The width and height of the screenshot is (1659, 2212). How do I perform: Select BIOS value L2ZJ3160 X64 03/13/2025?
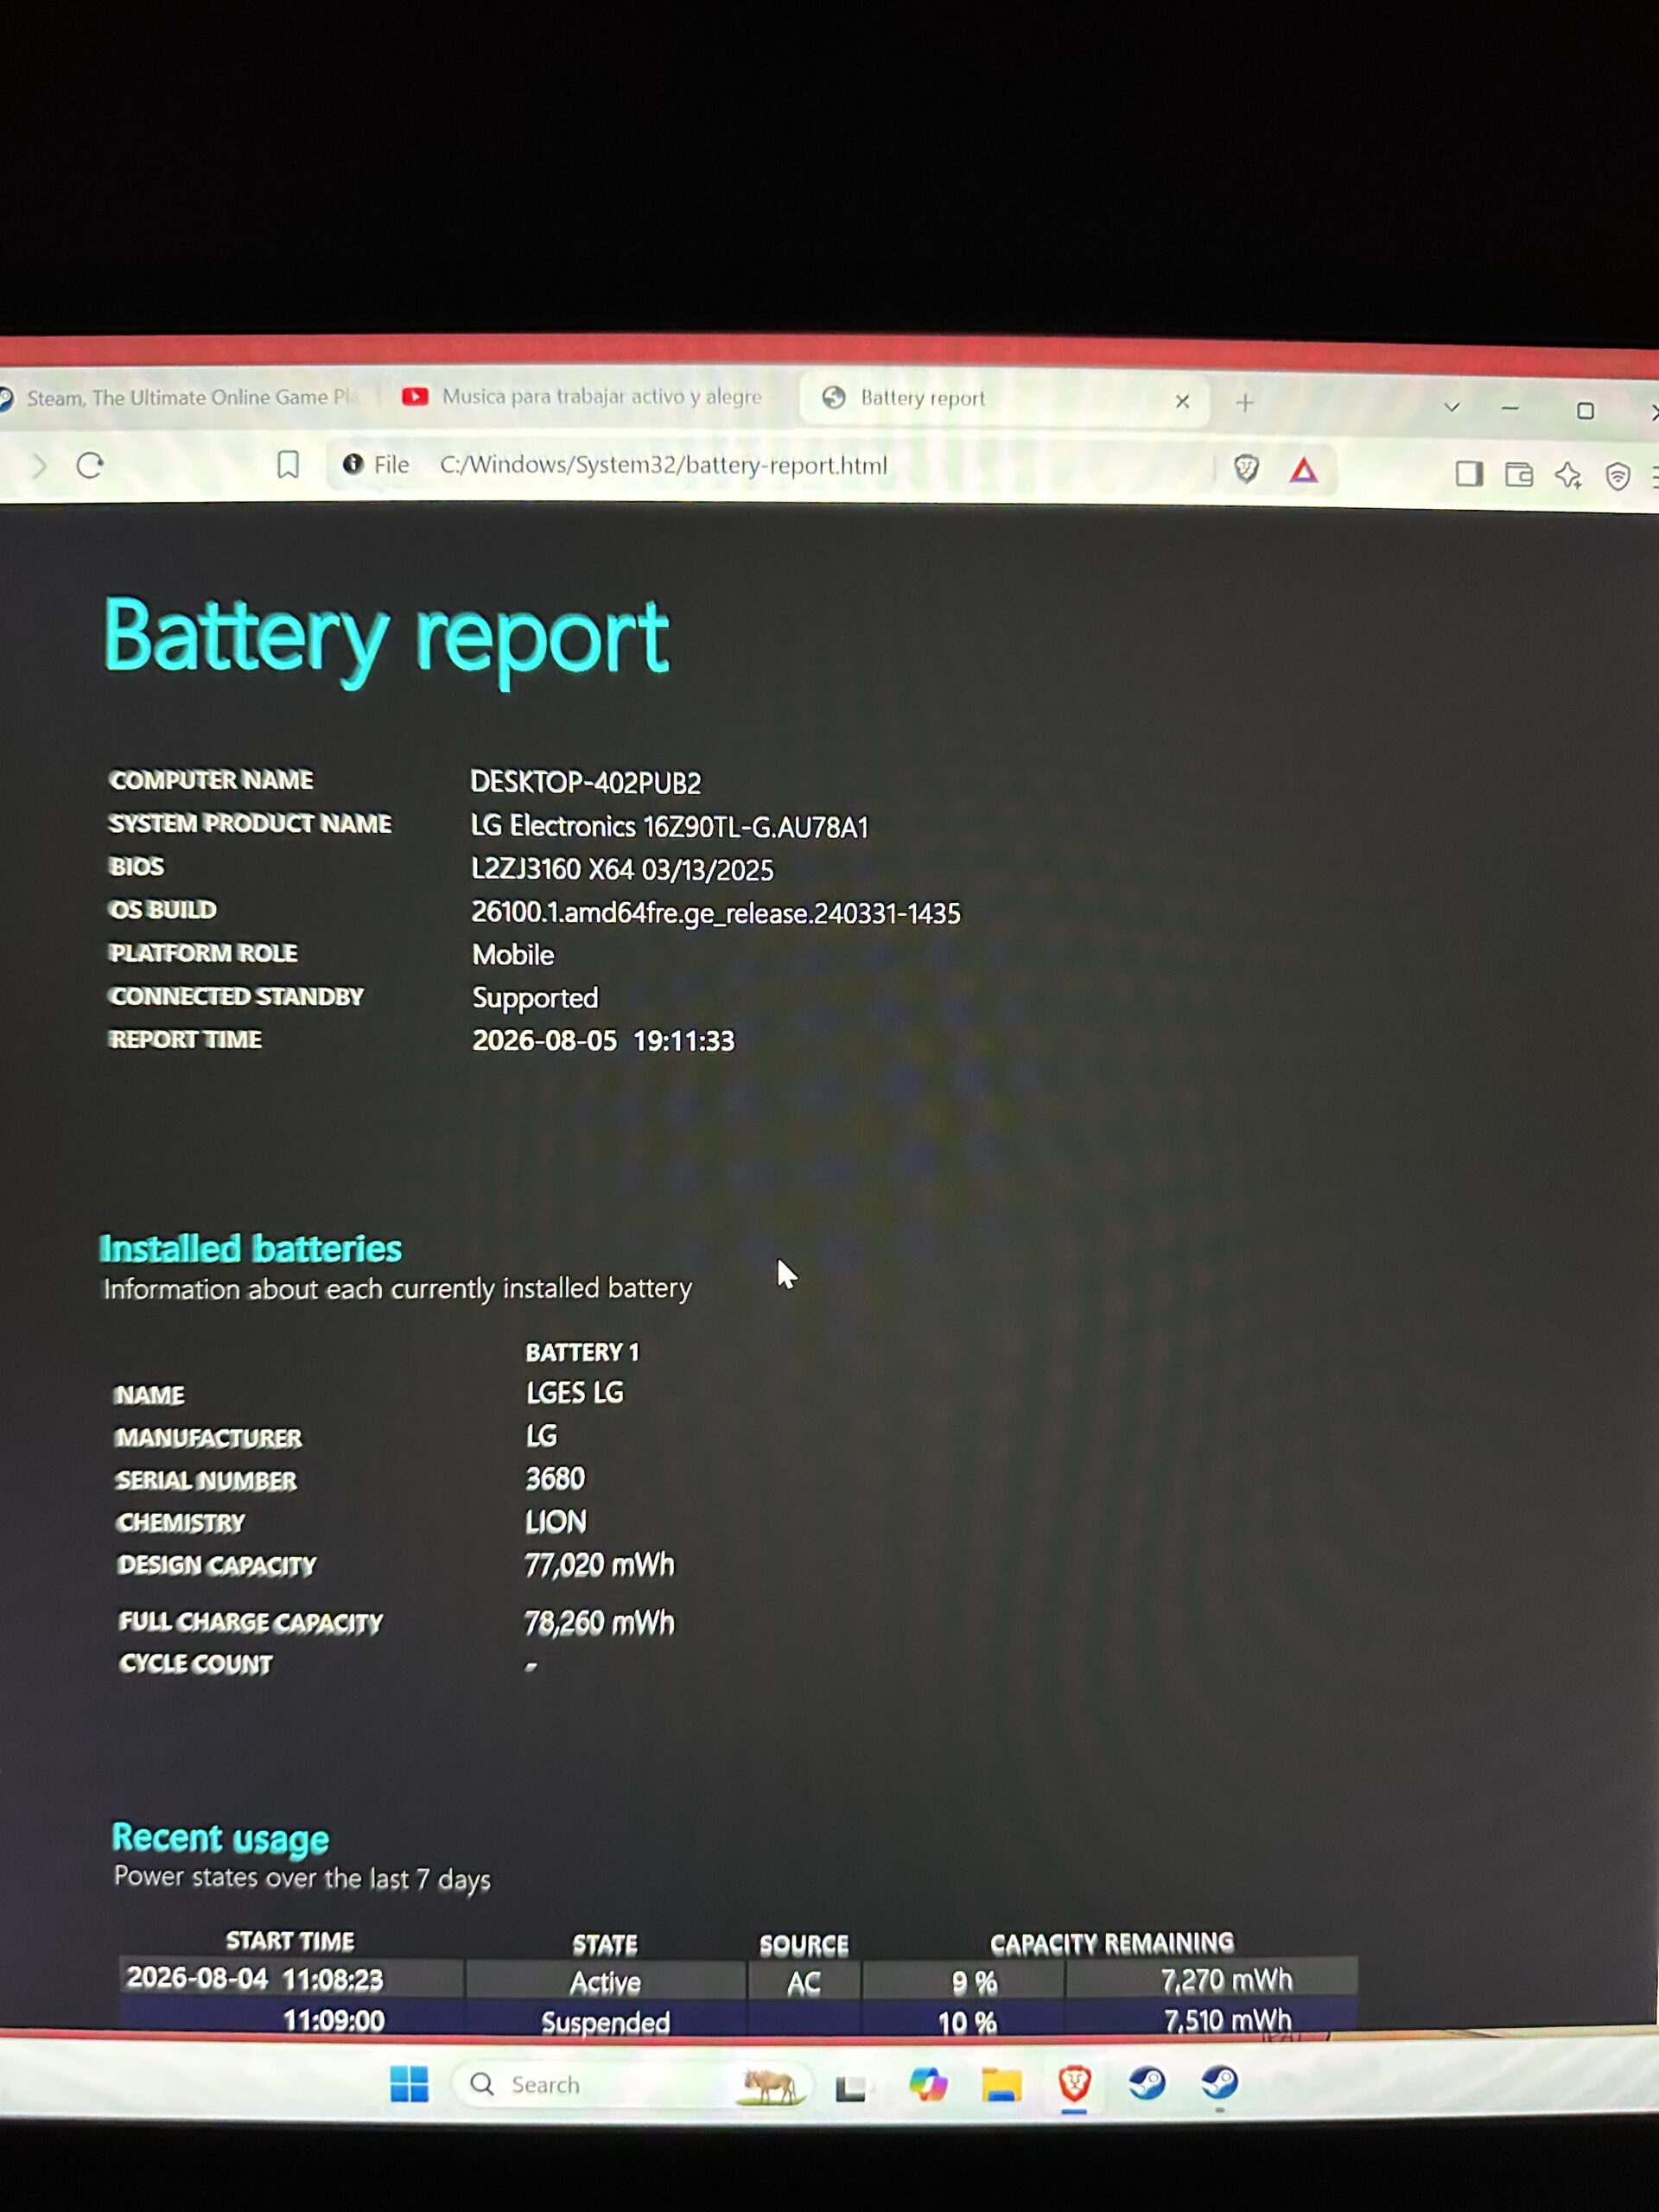622,870
